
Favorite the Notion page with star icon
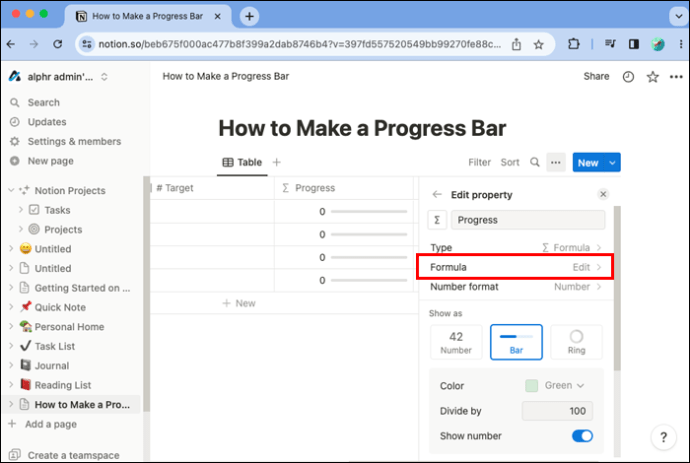coord(653,77)
